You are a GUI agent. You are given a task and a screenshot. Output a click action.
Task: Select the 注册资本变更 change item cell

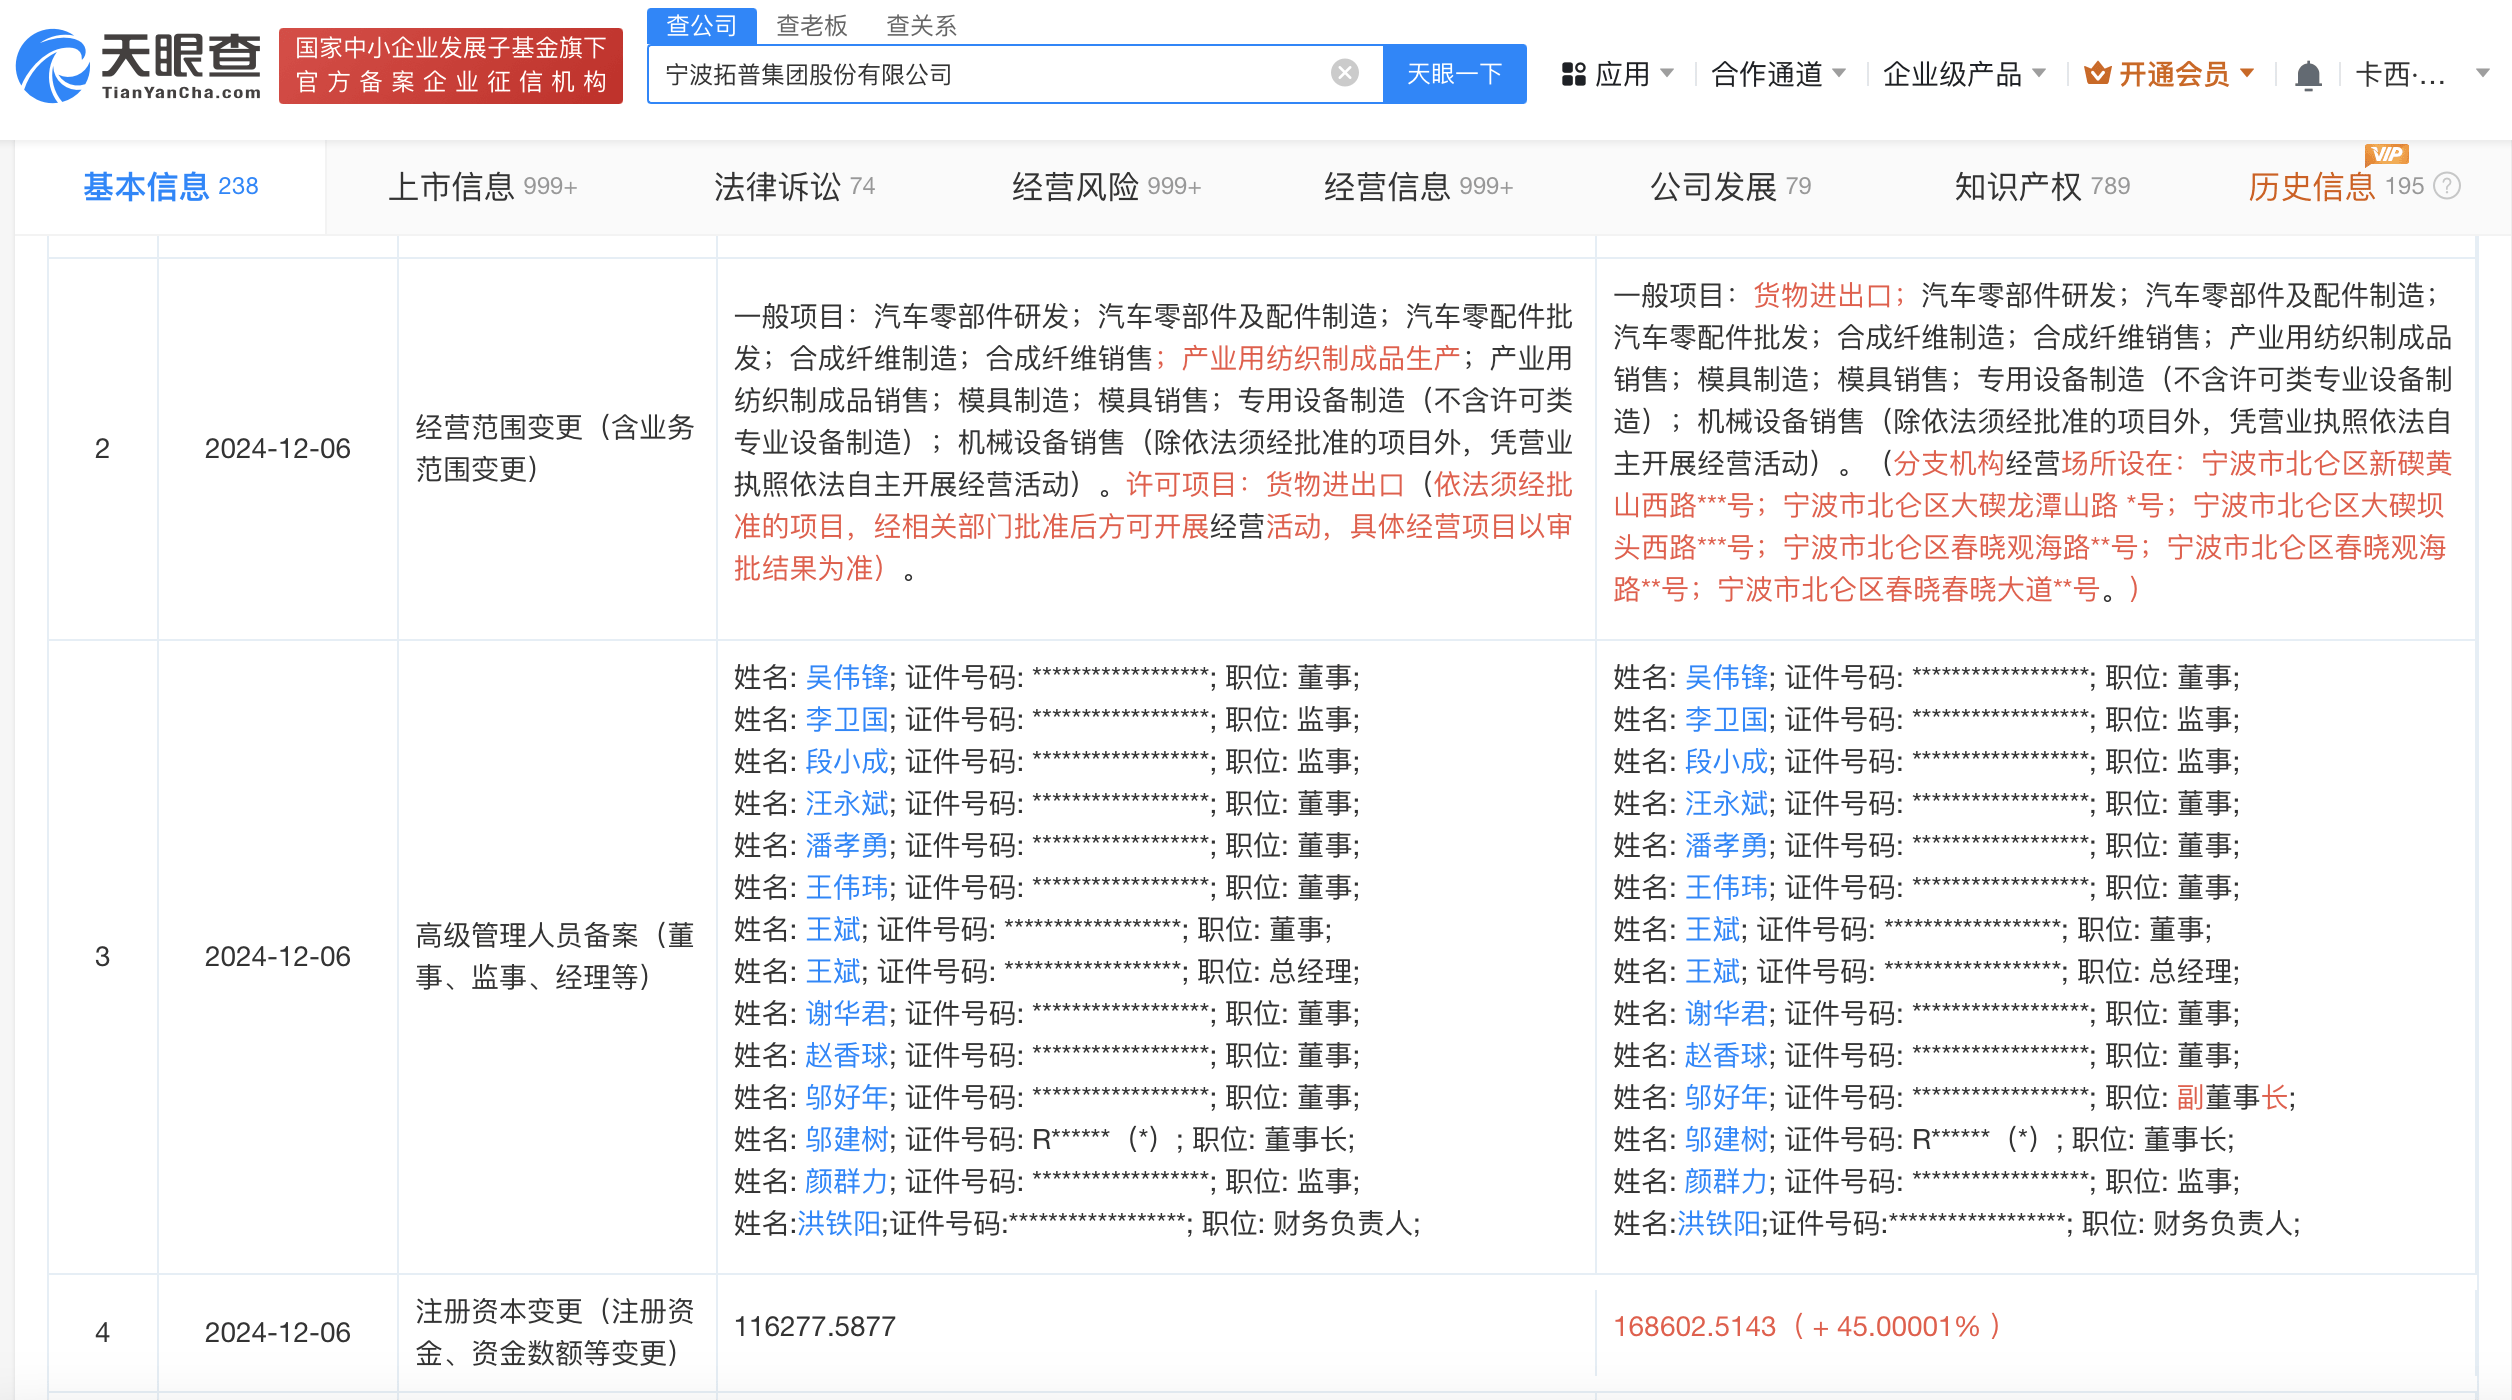click(555, 1332)
